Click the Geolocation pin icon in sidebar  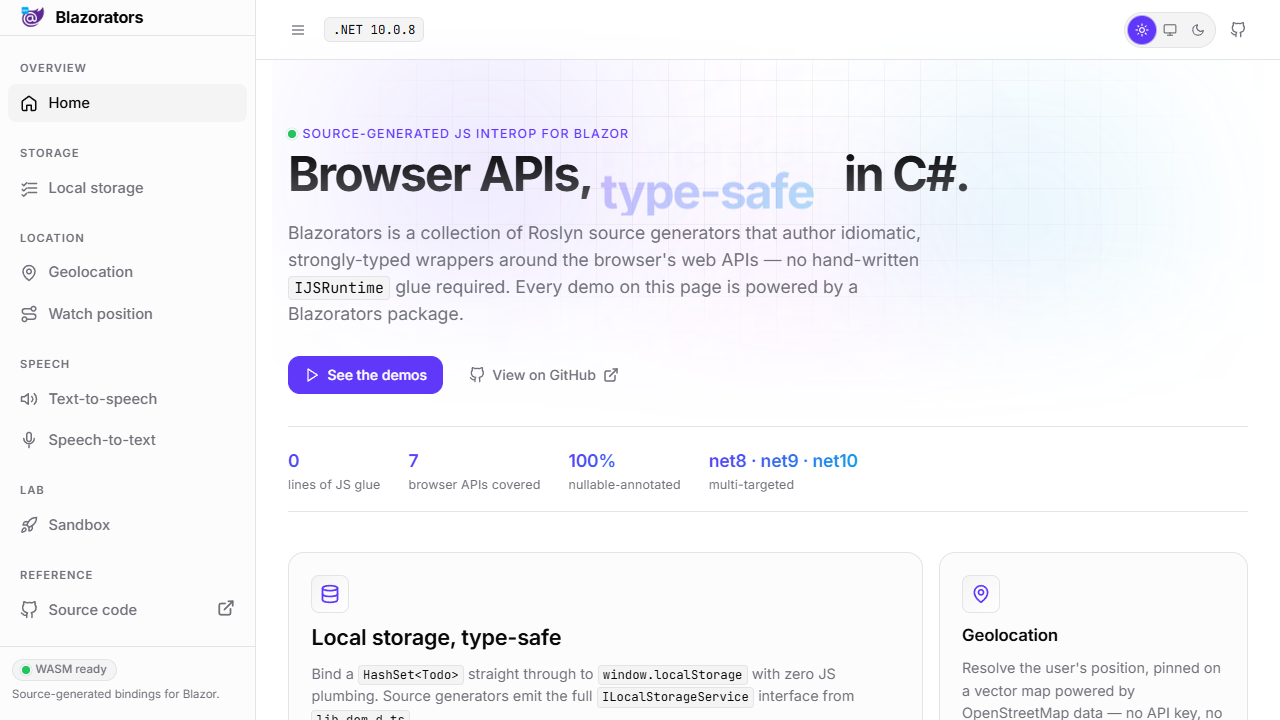click(x=29, y=272)
